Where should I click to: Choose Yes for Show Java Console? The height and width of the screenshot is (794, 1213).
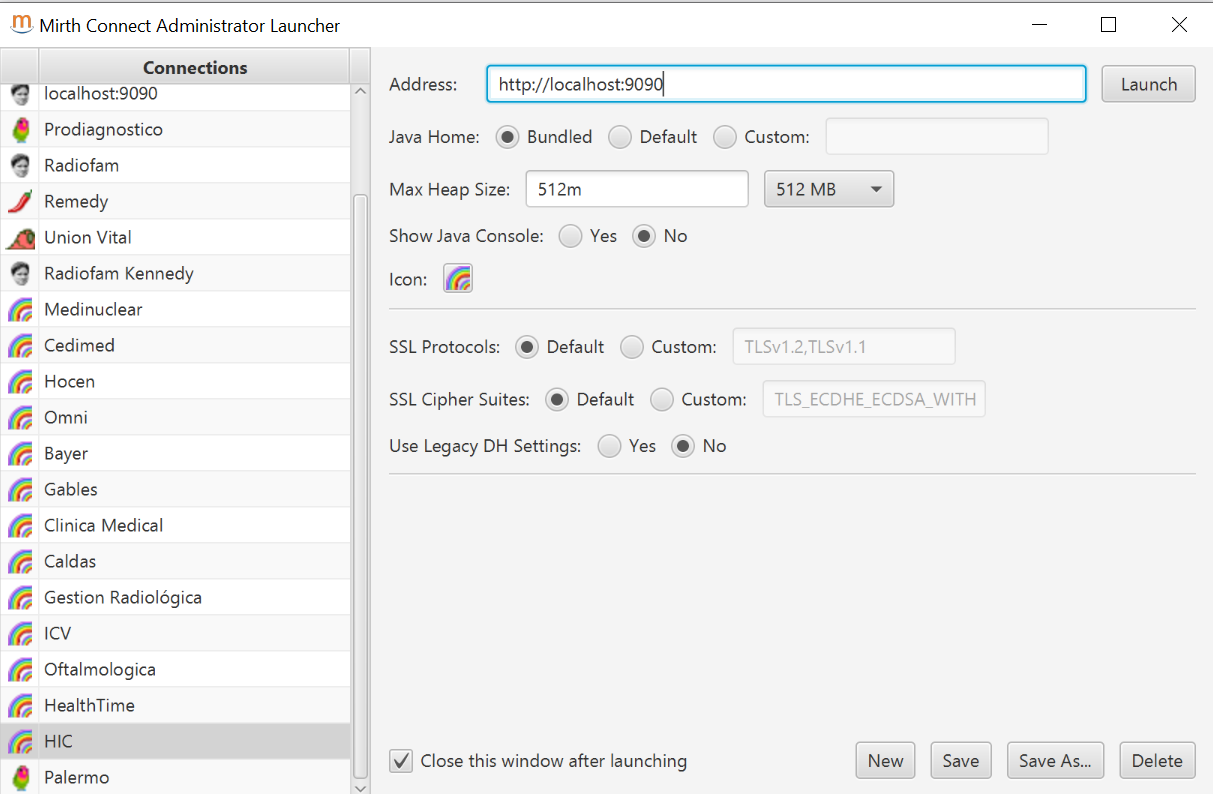point(570,236)
